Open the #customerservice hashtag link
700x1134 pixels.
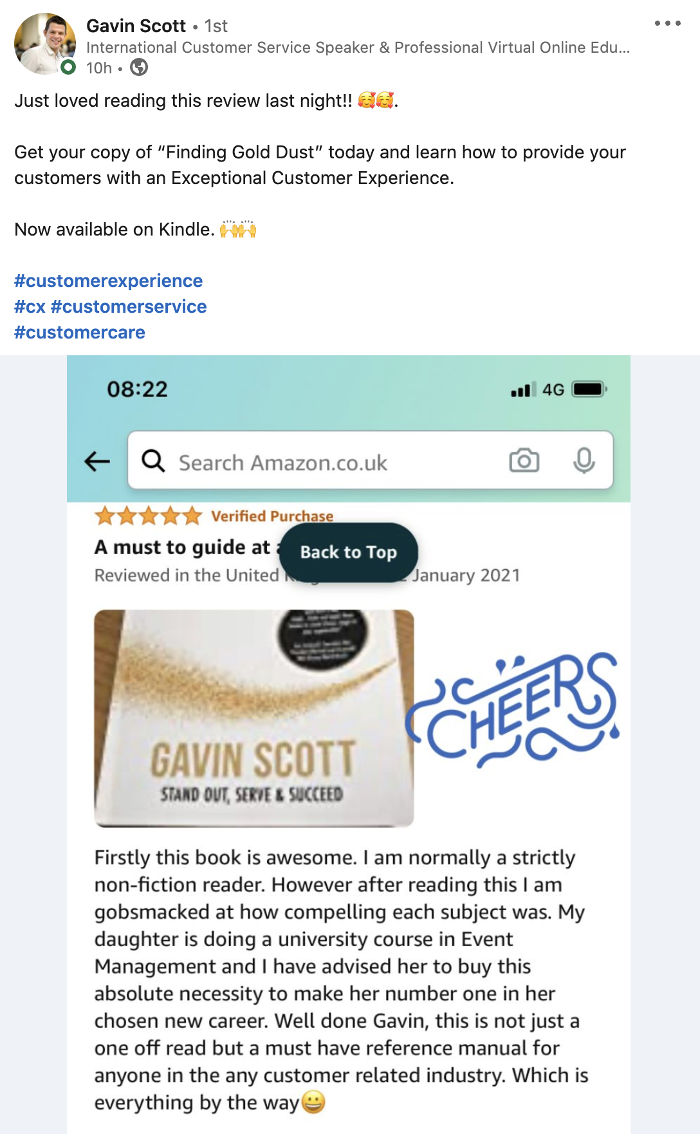(129, 307)
